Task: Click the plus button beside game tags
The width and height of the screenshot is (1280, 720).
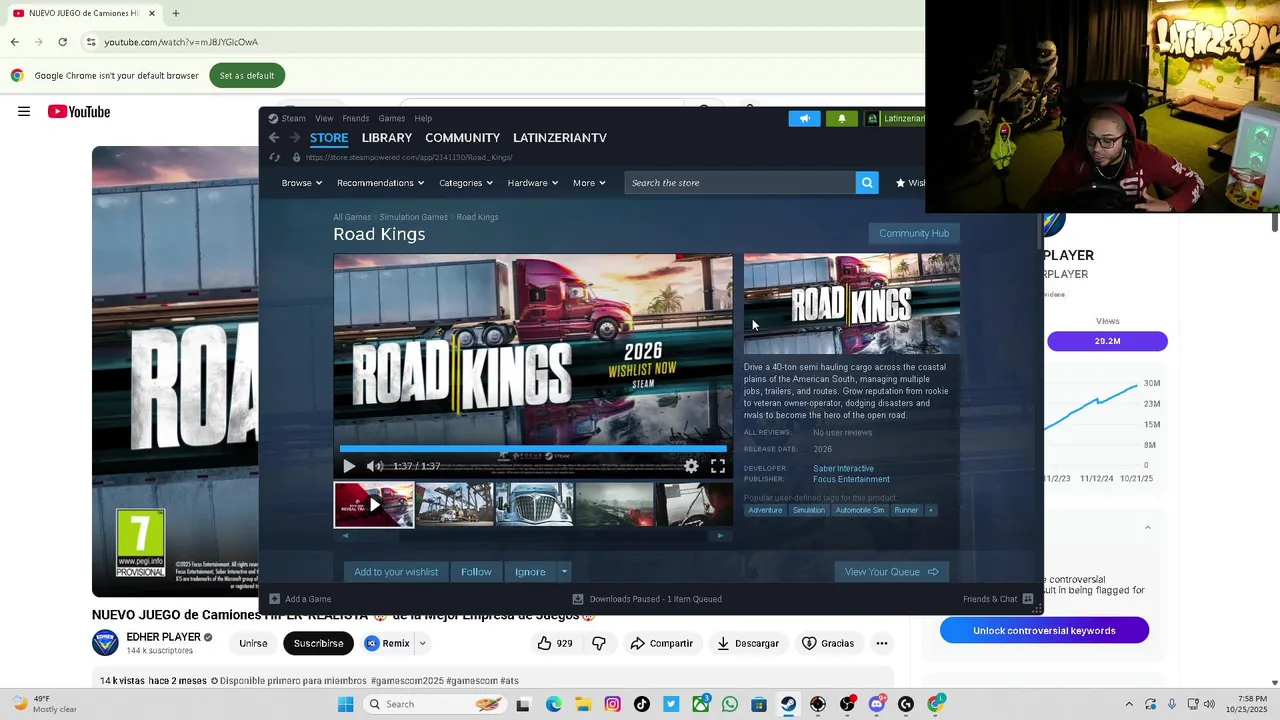Action: tap(930, 510)
